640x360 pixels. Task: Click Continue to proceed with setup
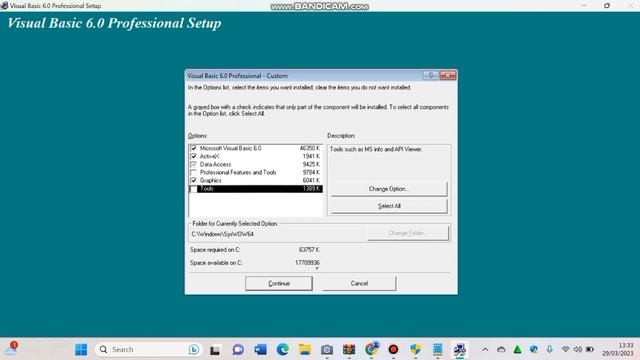point(279,283)
